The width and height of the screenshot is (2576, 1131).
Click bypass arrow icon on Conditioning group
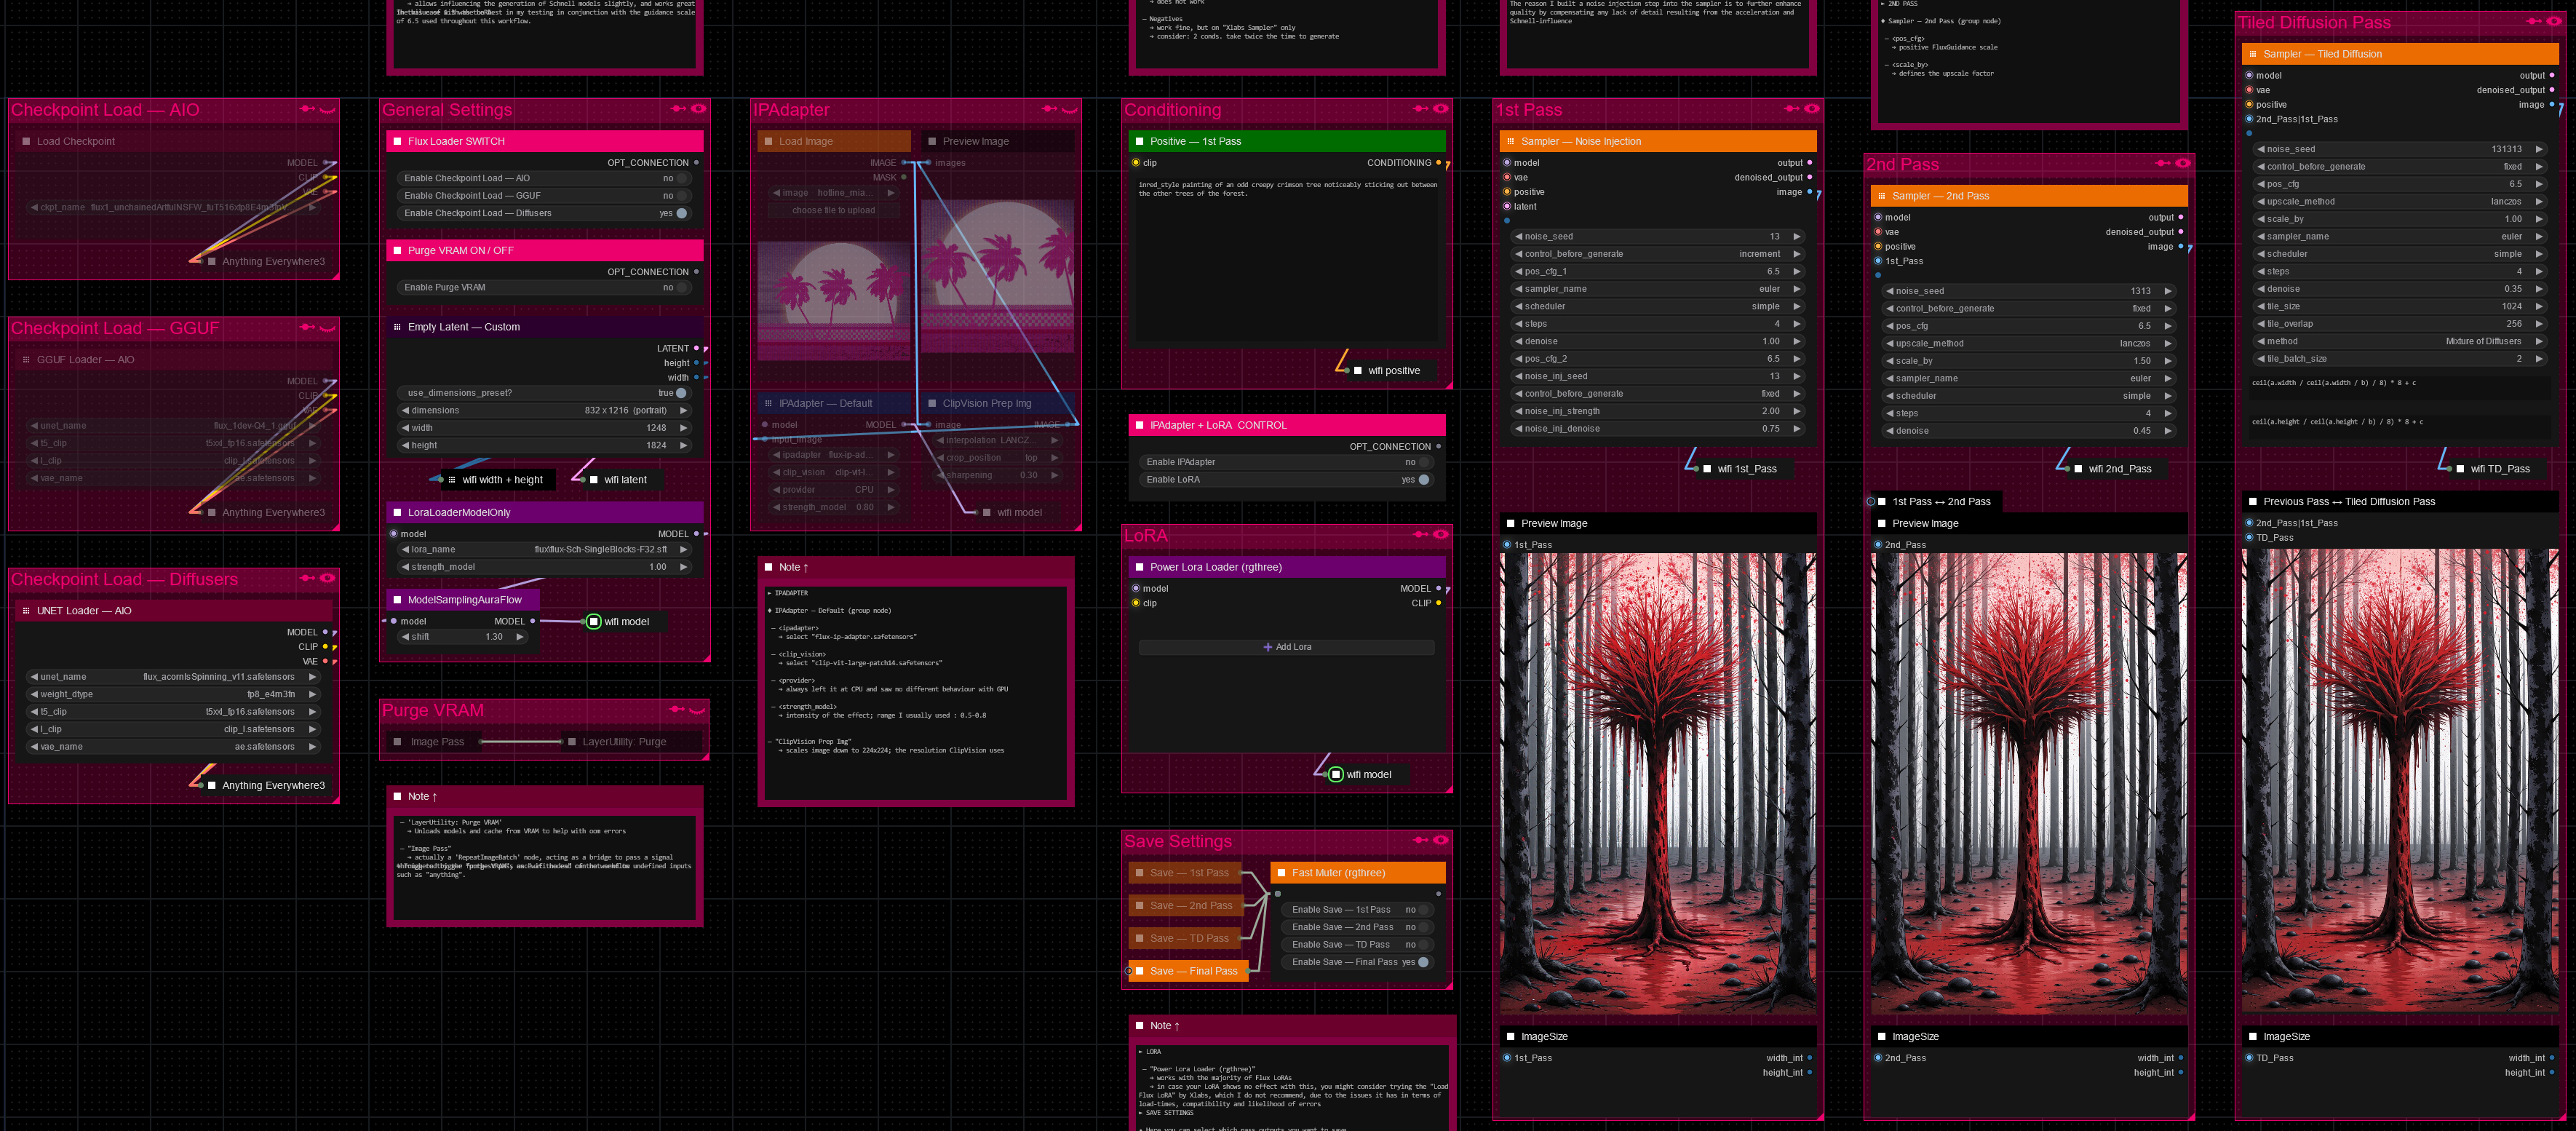coord(1421,108)
